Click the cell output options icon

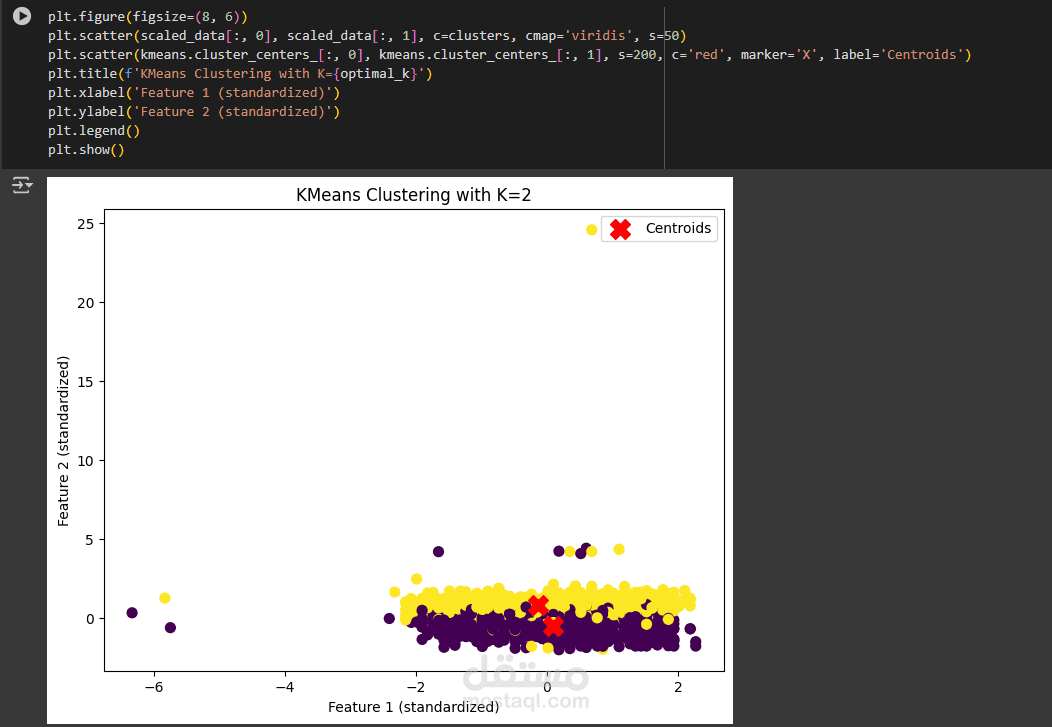point(18,185)
